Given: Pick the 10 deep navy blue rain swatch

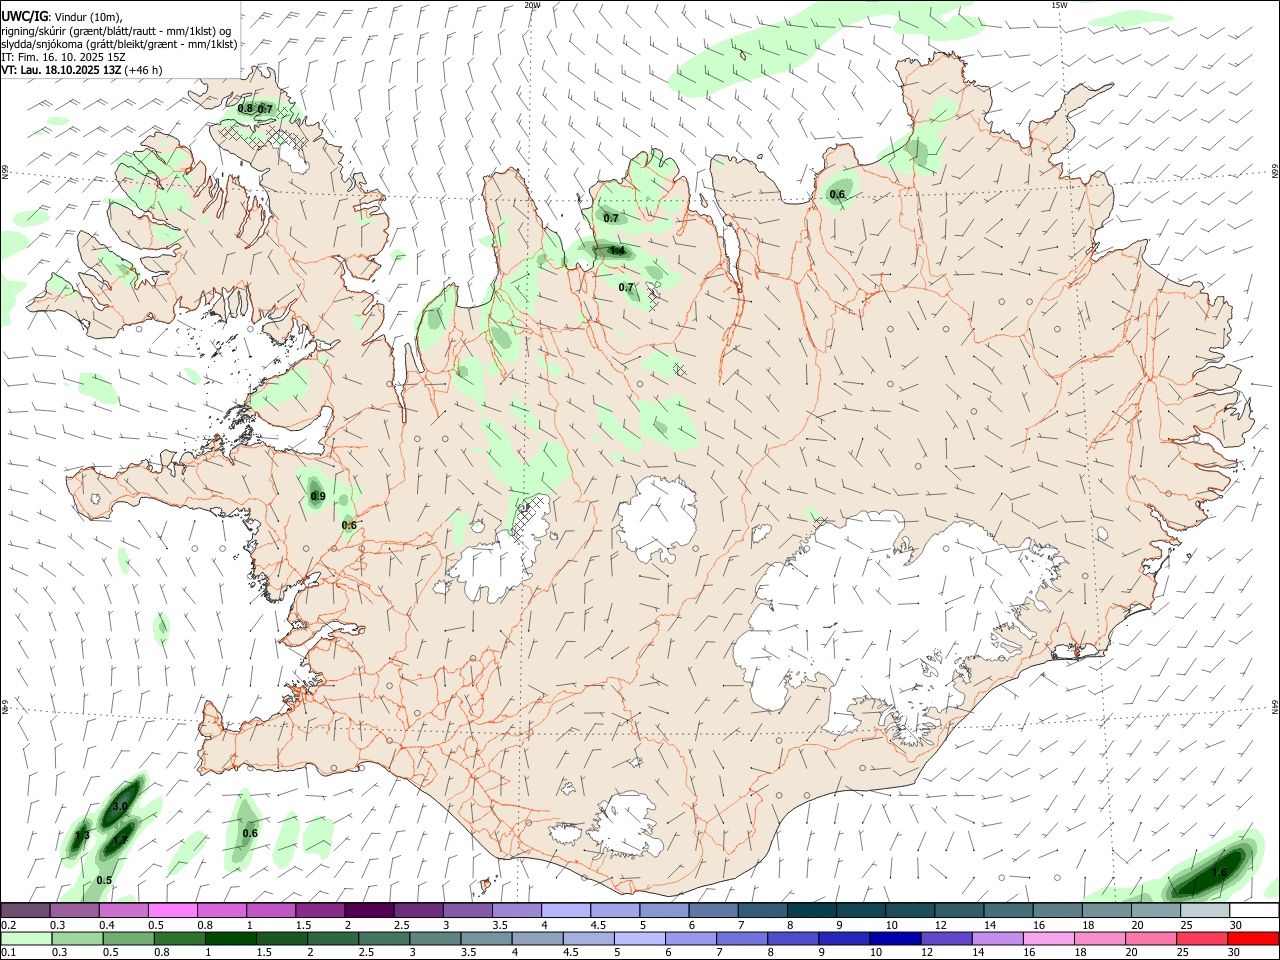Looking at the screenshot, I should coord(895,938).
